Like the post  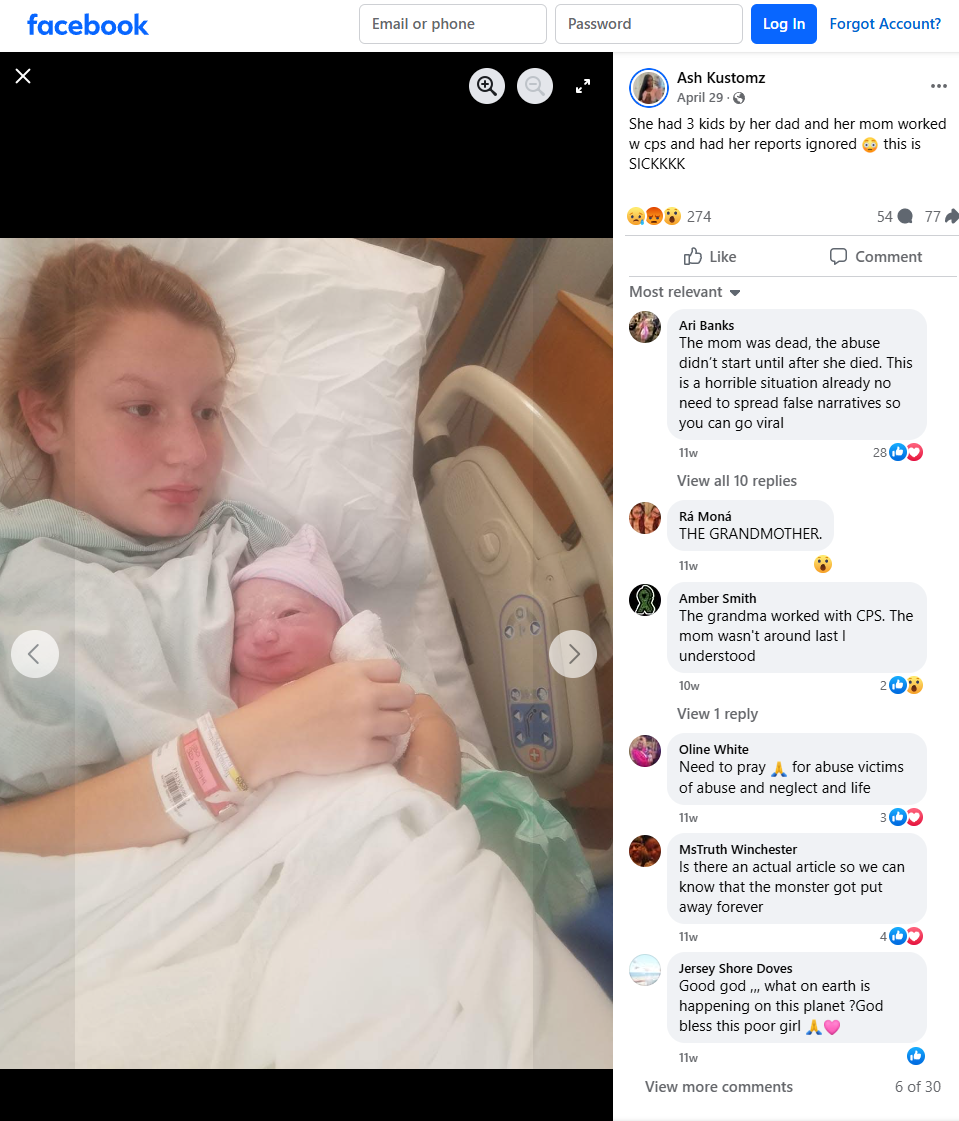pos(709,257)
